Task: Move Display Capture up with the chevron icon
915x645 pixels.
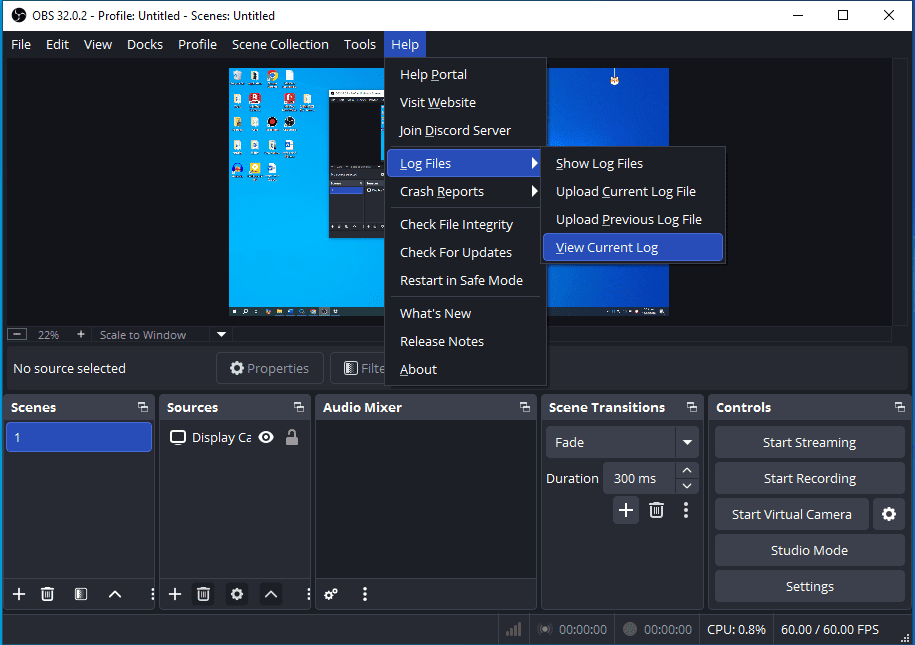Action: coord(270,594)
